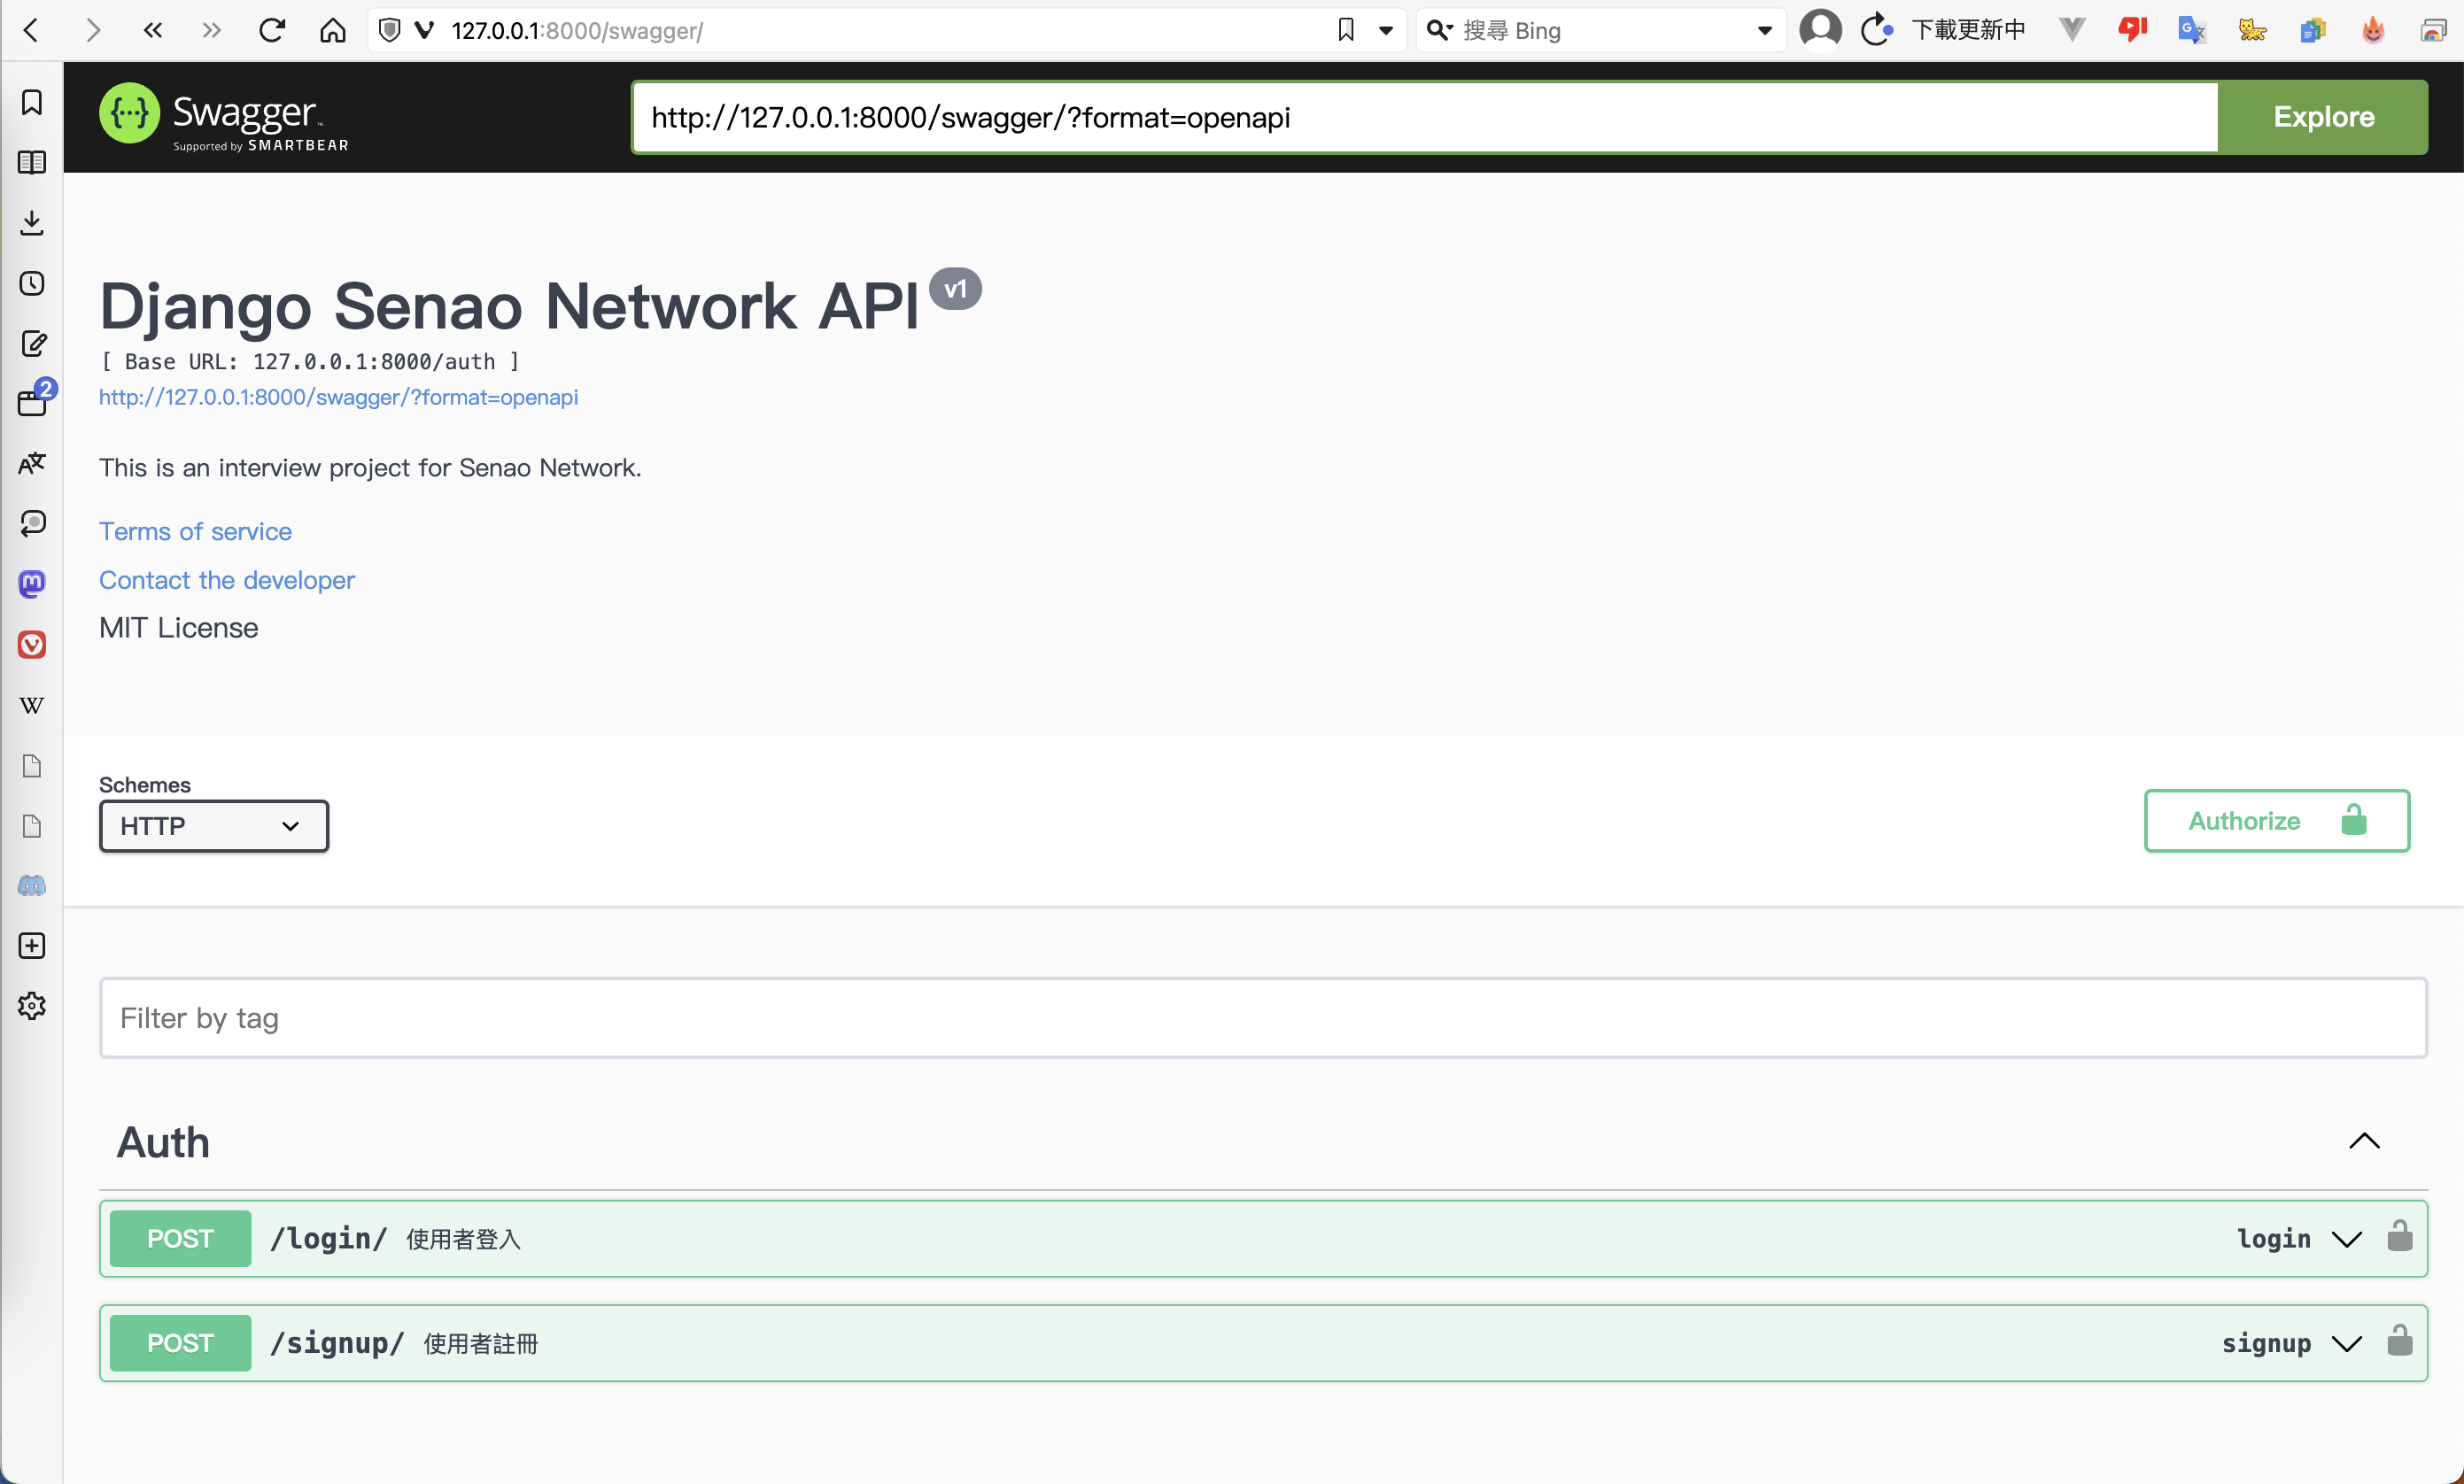Open the Wikipedia web panel
This screenshot has height=1484, width=2464.
click(31, 705)
